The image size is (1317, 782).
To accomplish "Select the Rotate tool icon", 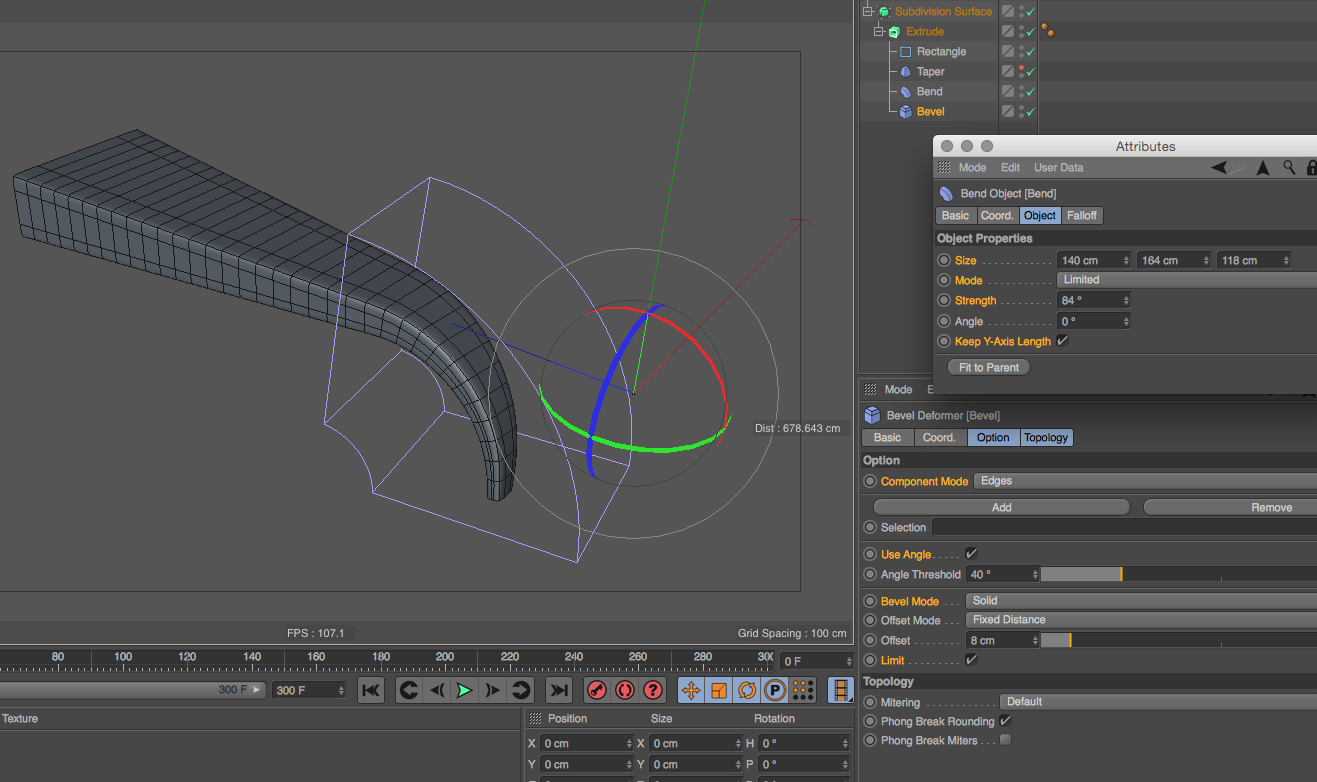I will [x=747, y=690].
